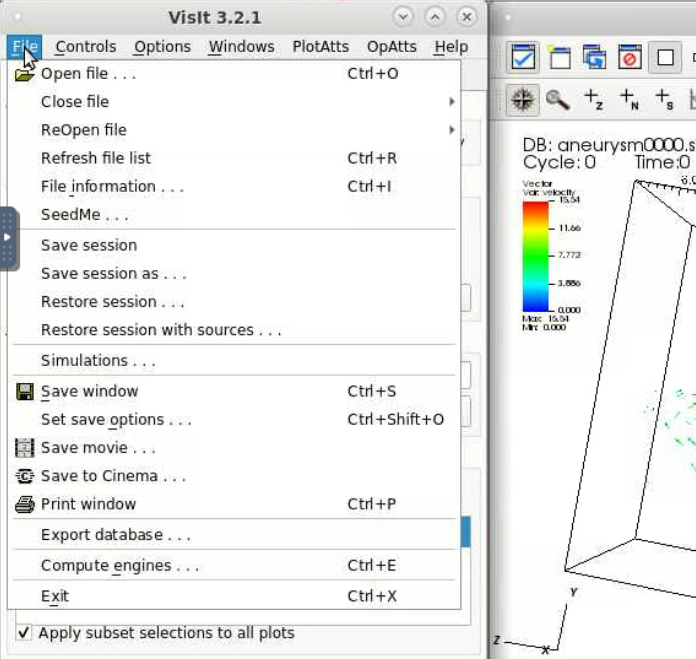Choose Save window menu entry

(234, 391)
